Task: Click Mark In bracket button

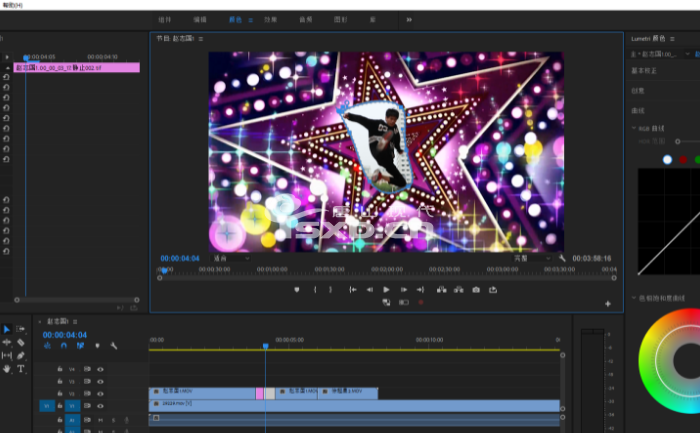Action: coord(315,290)
